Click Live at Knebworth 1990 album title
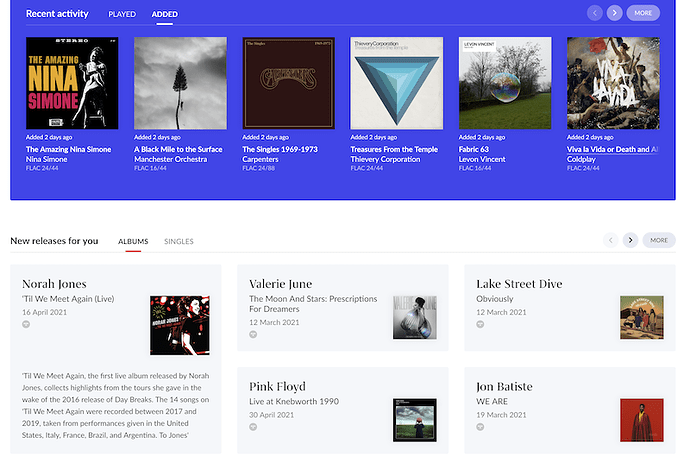The height and width of the screenshot is (462, 690). point(294,401)
